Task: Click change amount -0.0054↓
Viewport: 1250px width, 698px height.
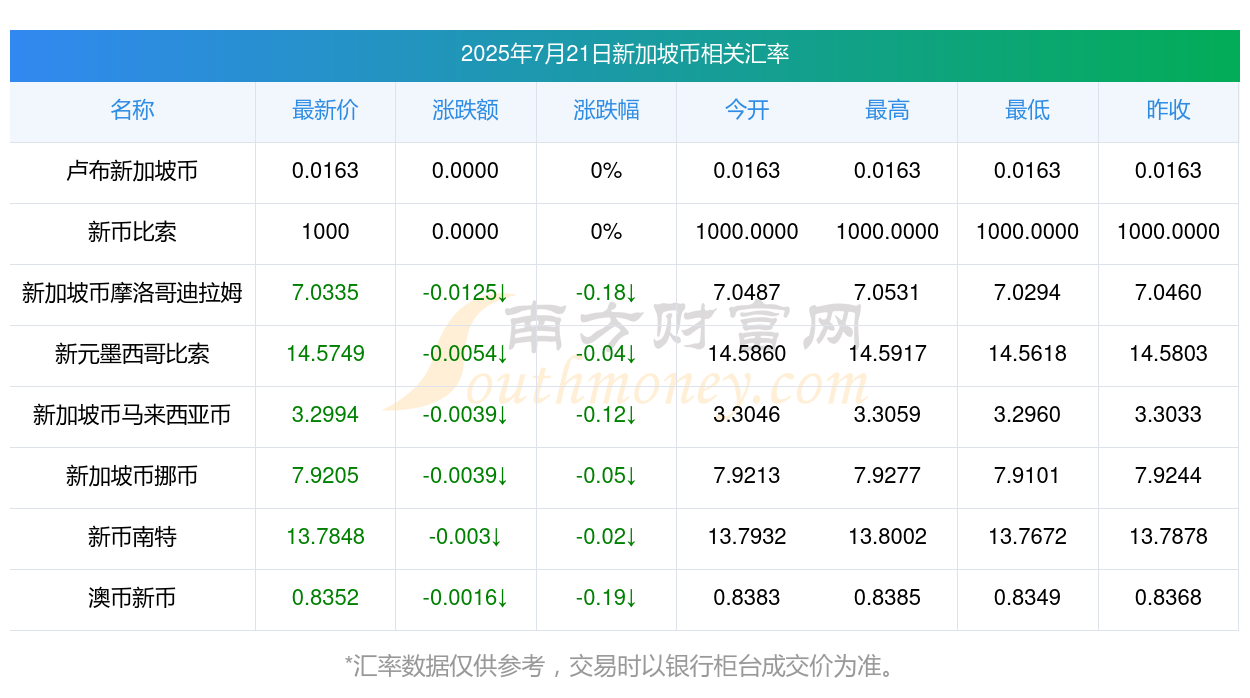Action: 465,354
